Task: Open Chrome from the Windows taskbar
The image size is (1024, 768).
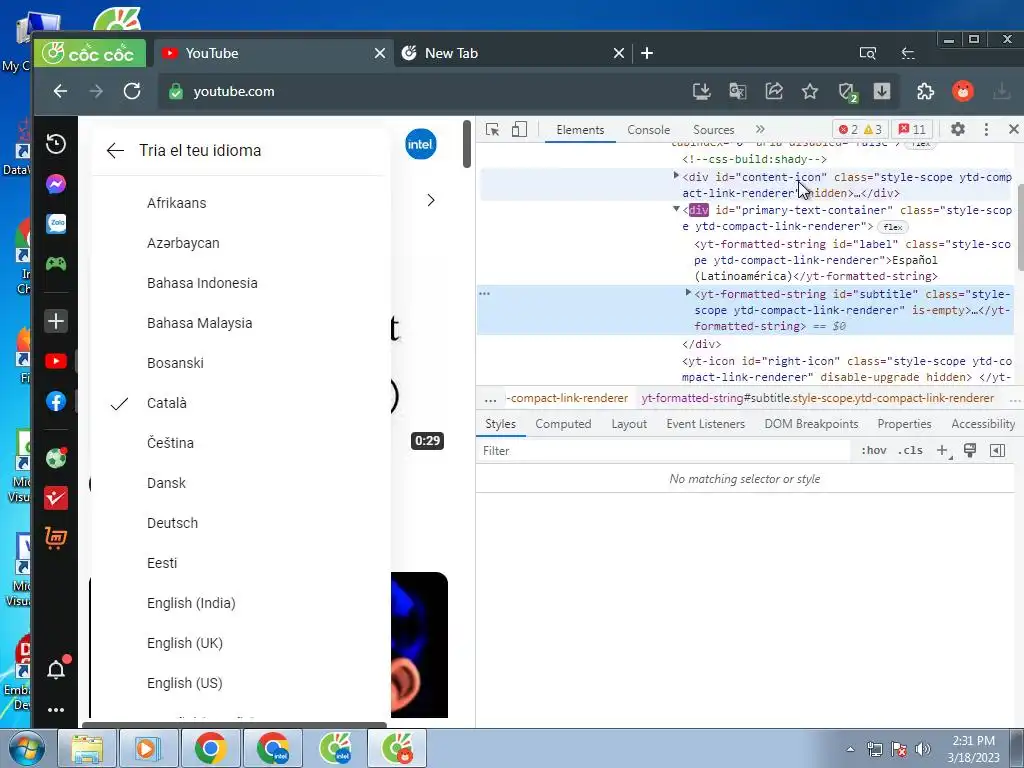Action: [210, 748]
